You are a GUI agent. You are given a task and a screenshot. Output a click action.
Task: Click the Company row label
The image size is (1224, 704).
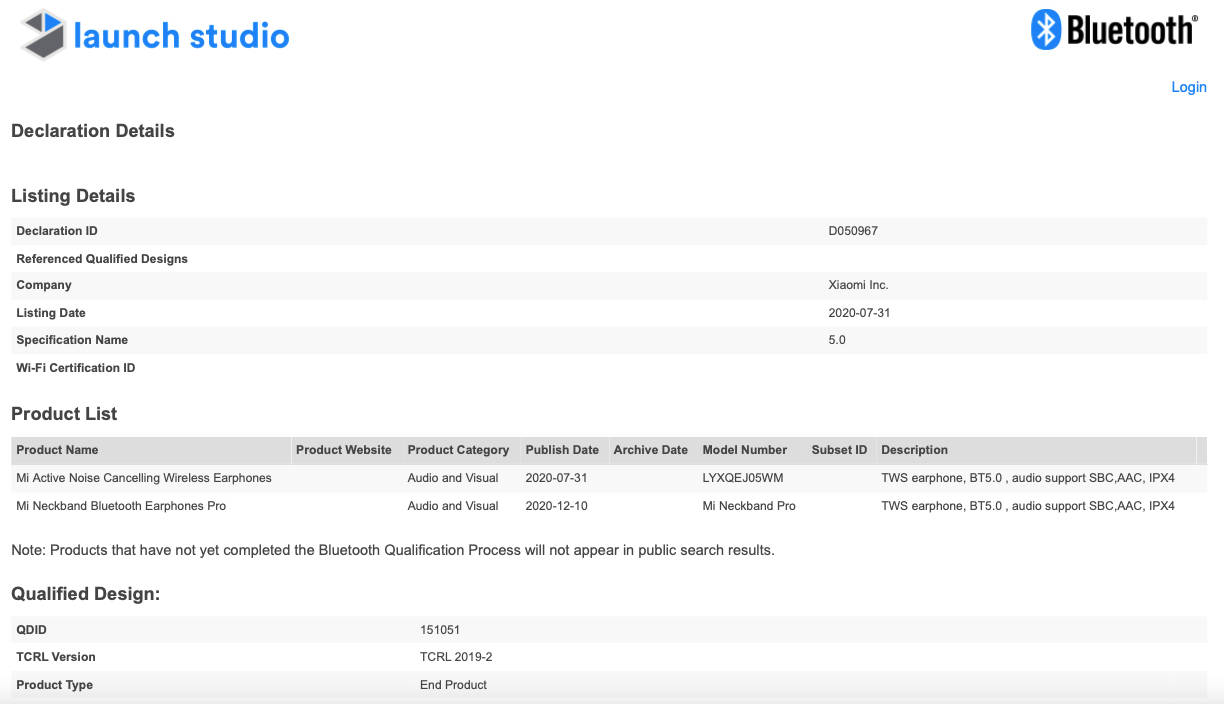(44, 285)
